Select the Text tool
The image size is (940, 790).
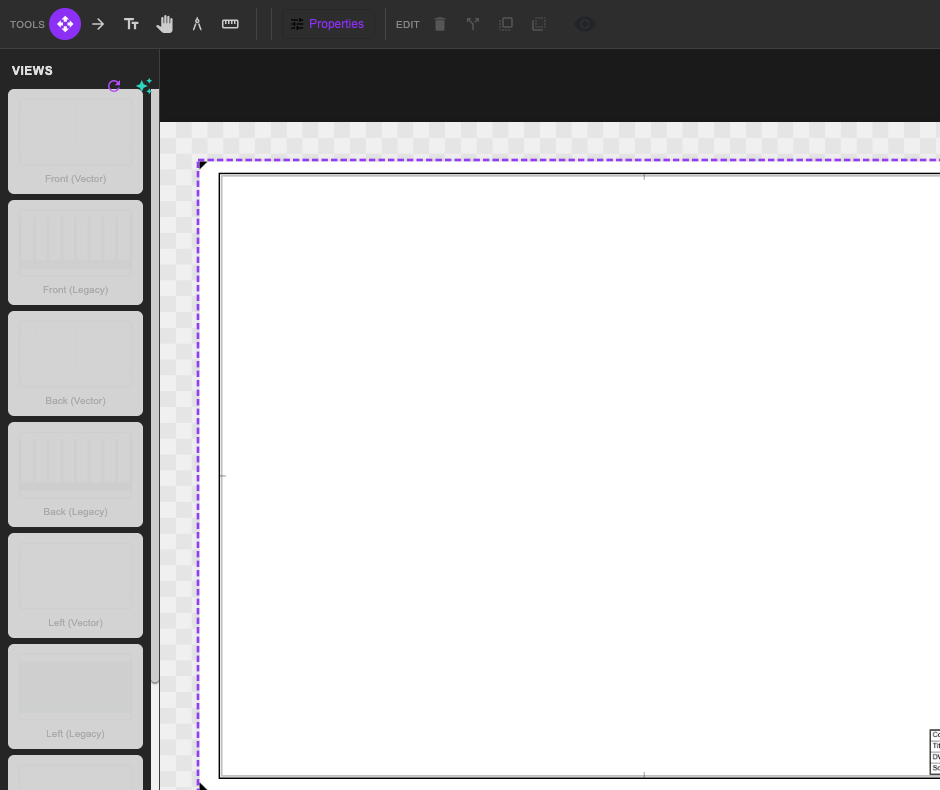tap(131, 23)
